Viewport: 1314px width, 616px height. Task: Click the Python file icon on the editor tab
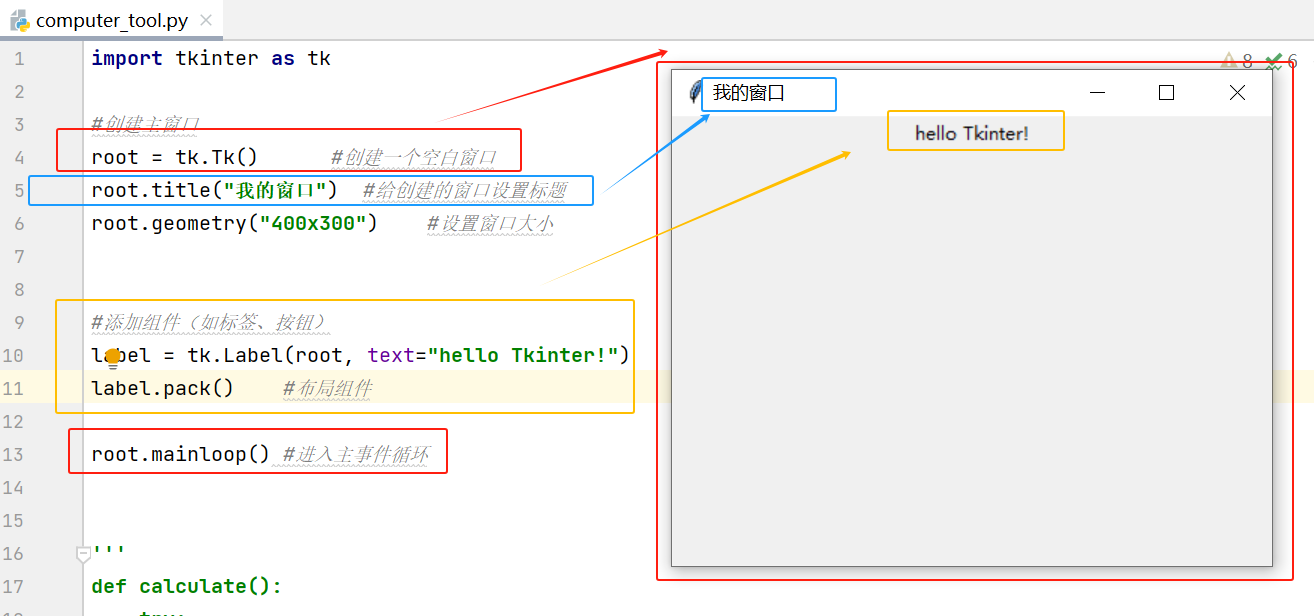tap(18, 18)
